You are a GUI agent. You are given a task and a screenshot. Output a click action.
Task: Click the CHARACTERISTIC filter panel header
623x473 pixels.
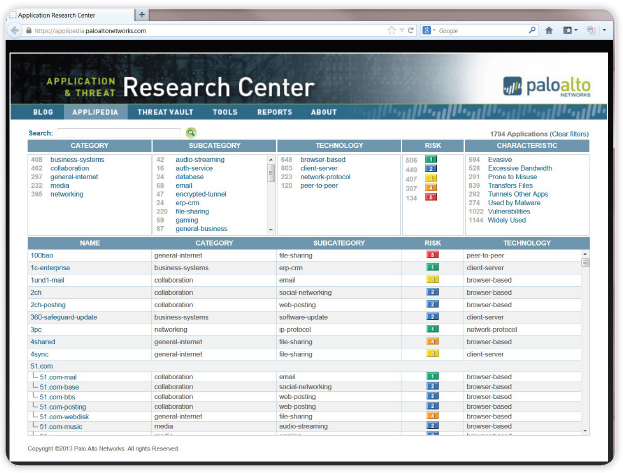527,145
